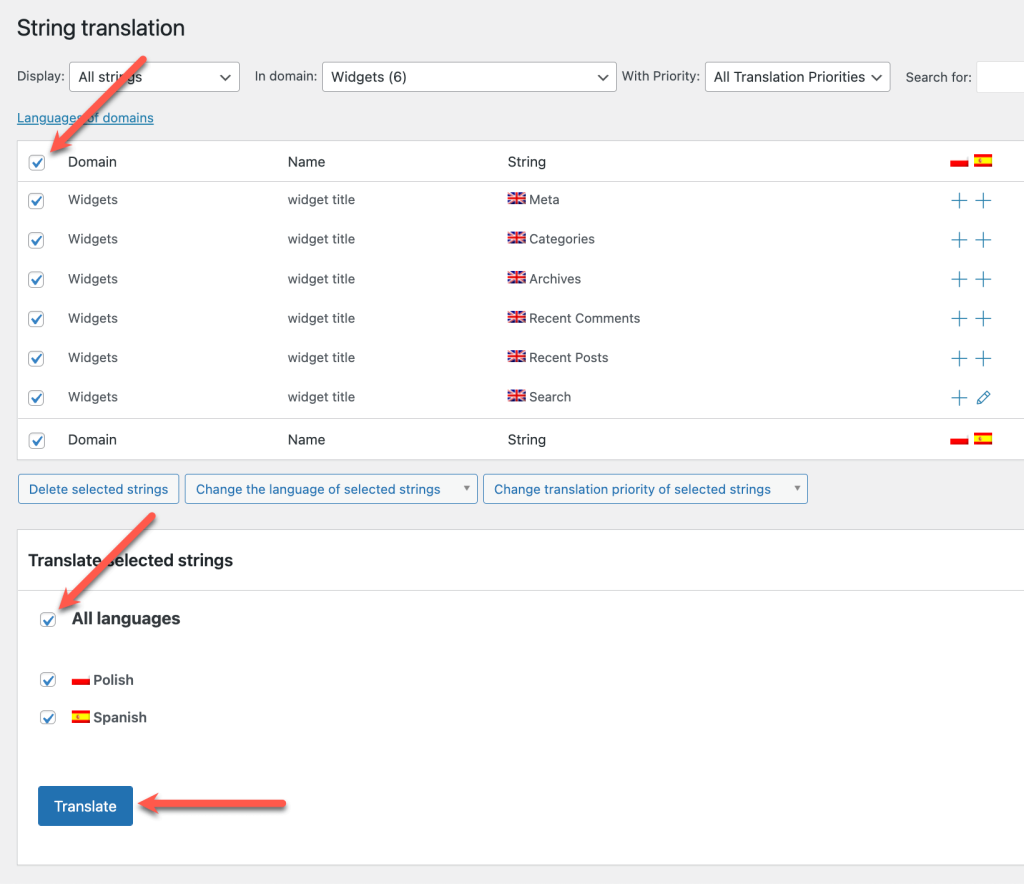Image resolution: width=1024 pixels, height=884 pixels.
Task: Open the Display All strings dropdown
Action: pyautogui.click(x=154, y=77)
